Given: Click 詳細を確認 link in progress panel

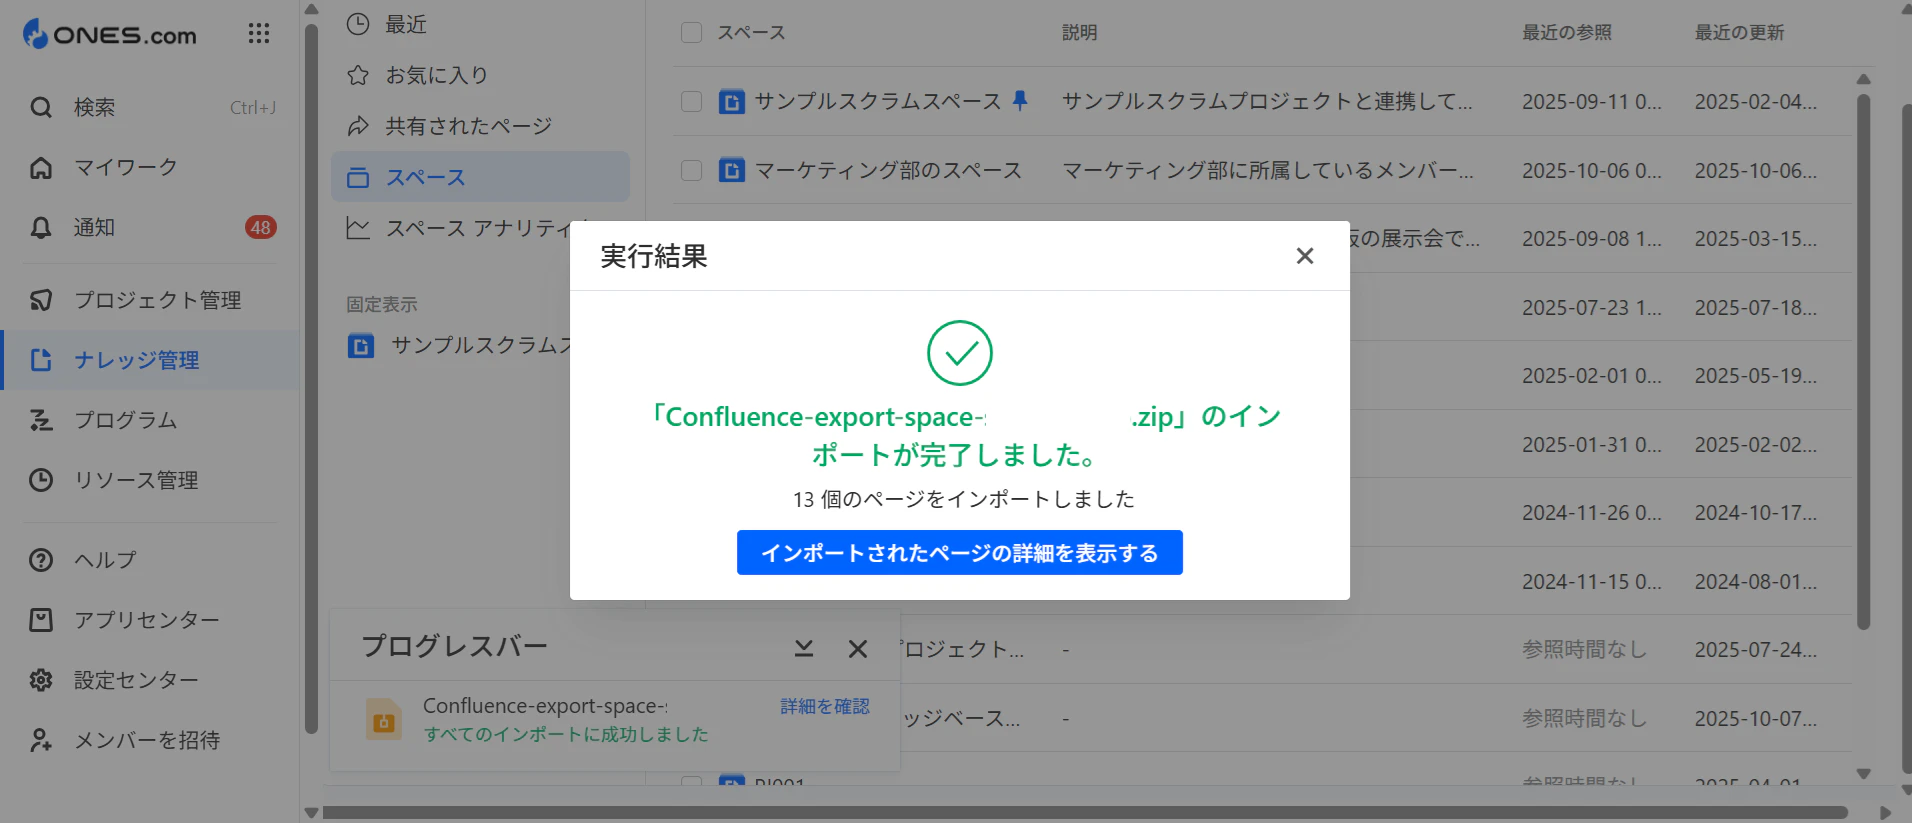Looking at the screenshot, I should tap(825, 706).
